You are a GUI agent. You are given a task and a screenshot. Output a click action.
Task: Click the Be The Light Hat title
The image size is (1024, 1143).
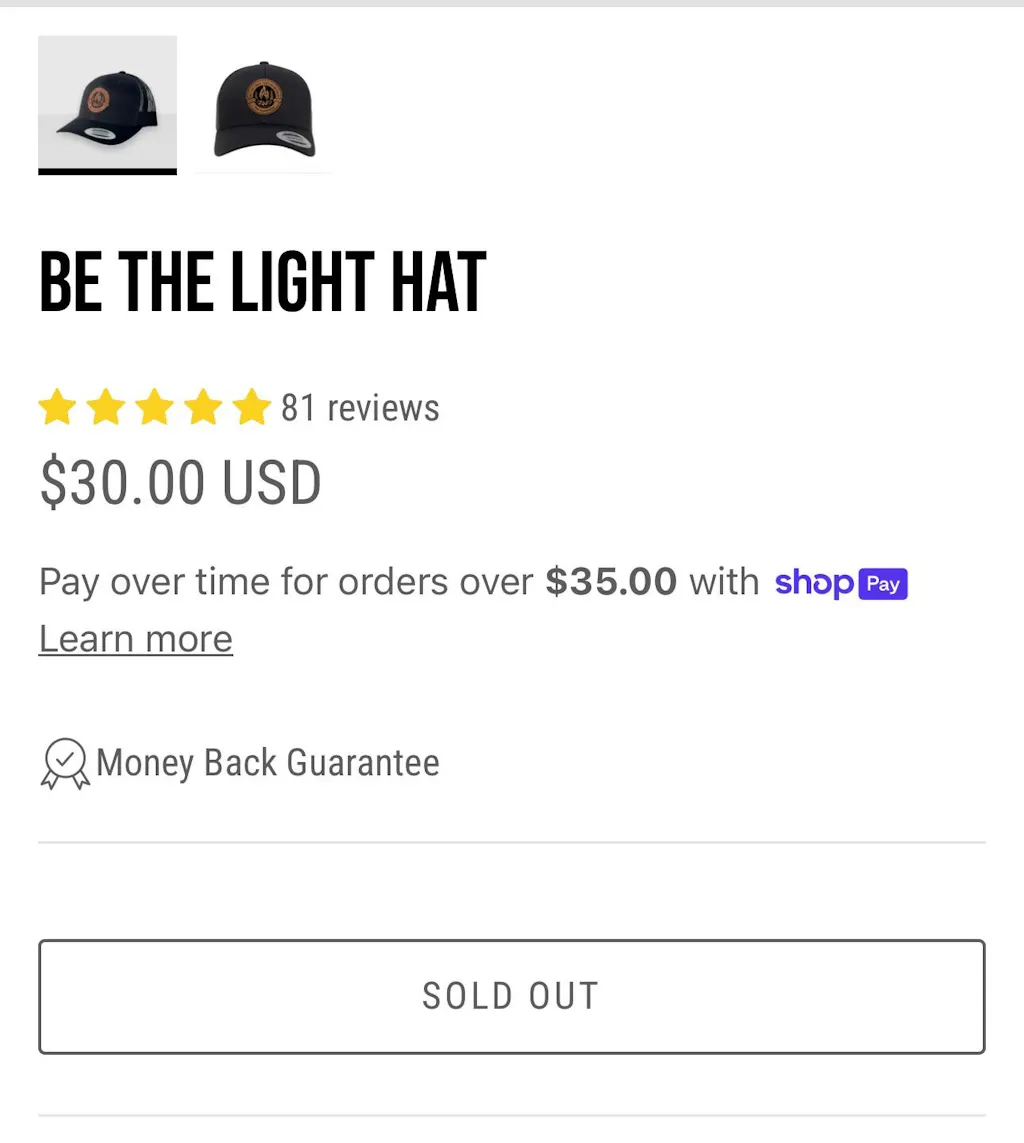click(x=263, y=282)
